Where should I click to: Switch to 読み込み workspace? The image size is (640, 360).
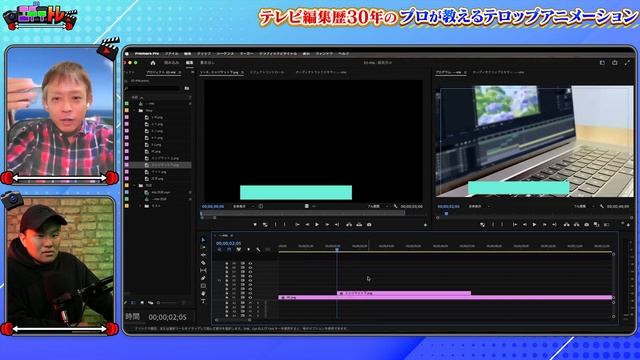click(x=171, y=63)
